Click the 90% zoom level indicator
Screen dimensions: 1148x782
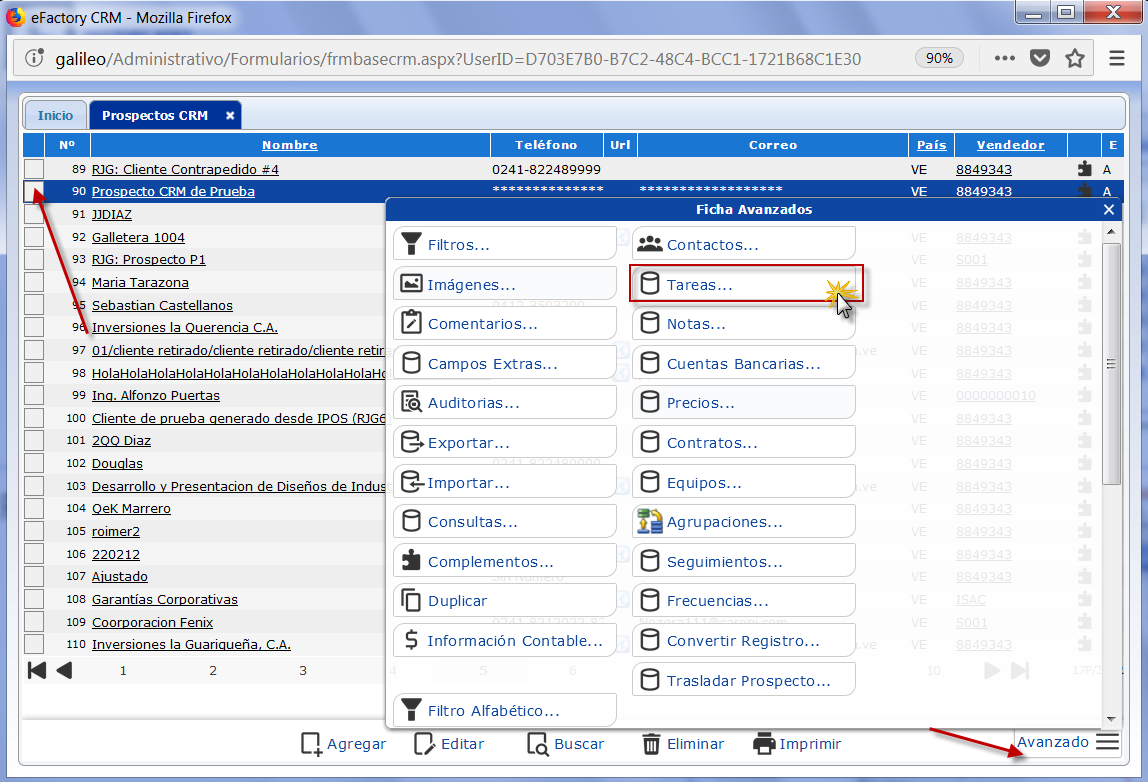[939, 58]
